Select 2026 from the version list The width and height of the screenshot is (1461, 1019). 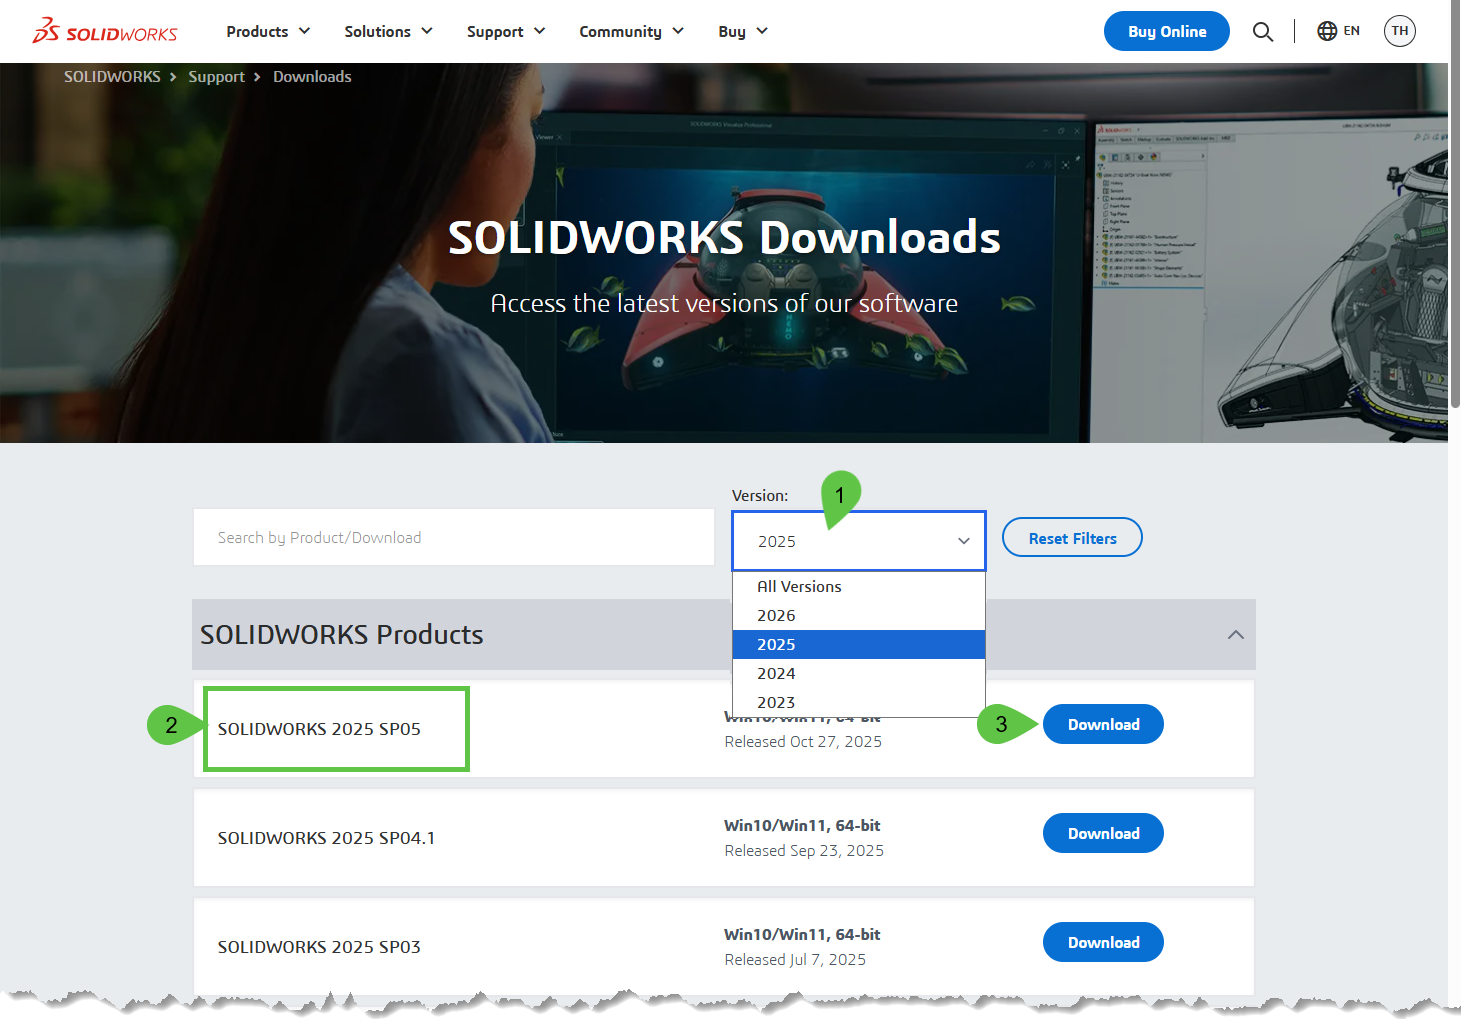(x=776, y=616)
